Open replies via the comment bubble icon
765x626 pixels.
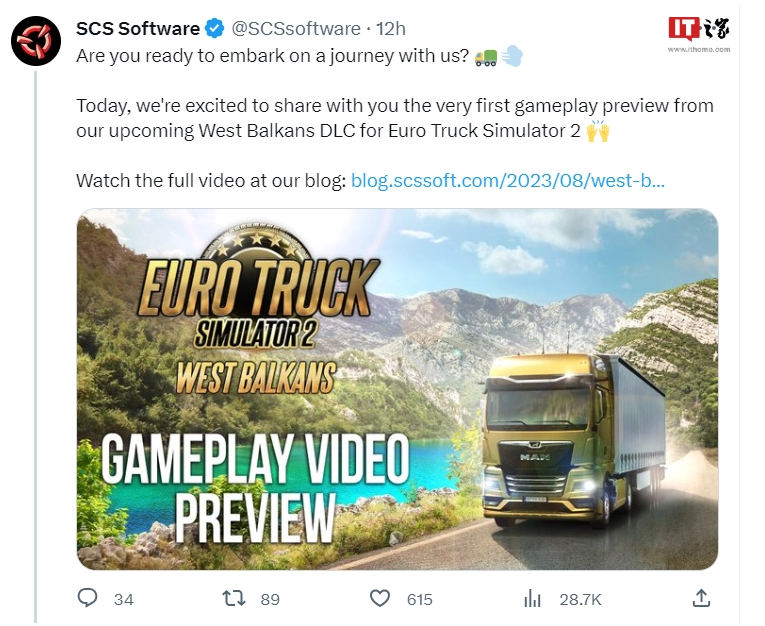click(88, 598)
